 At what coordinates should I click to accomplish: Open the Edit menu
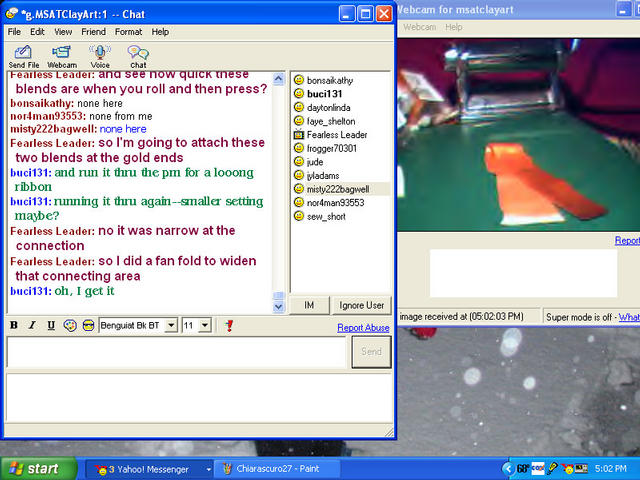(x=37, y=32)
